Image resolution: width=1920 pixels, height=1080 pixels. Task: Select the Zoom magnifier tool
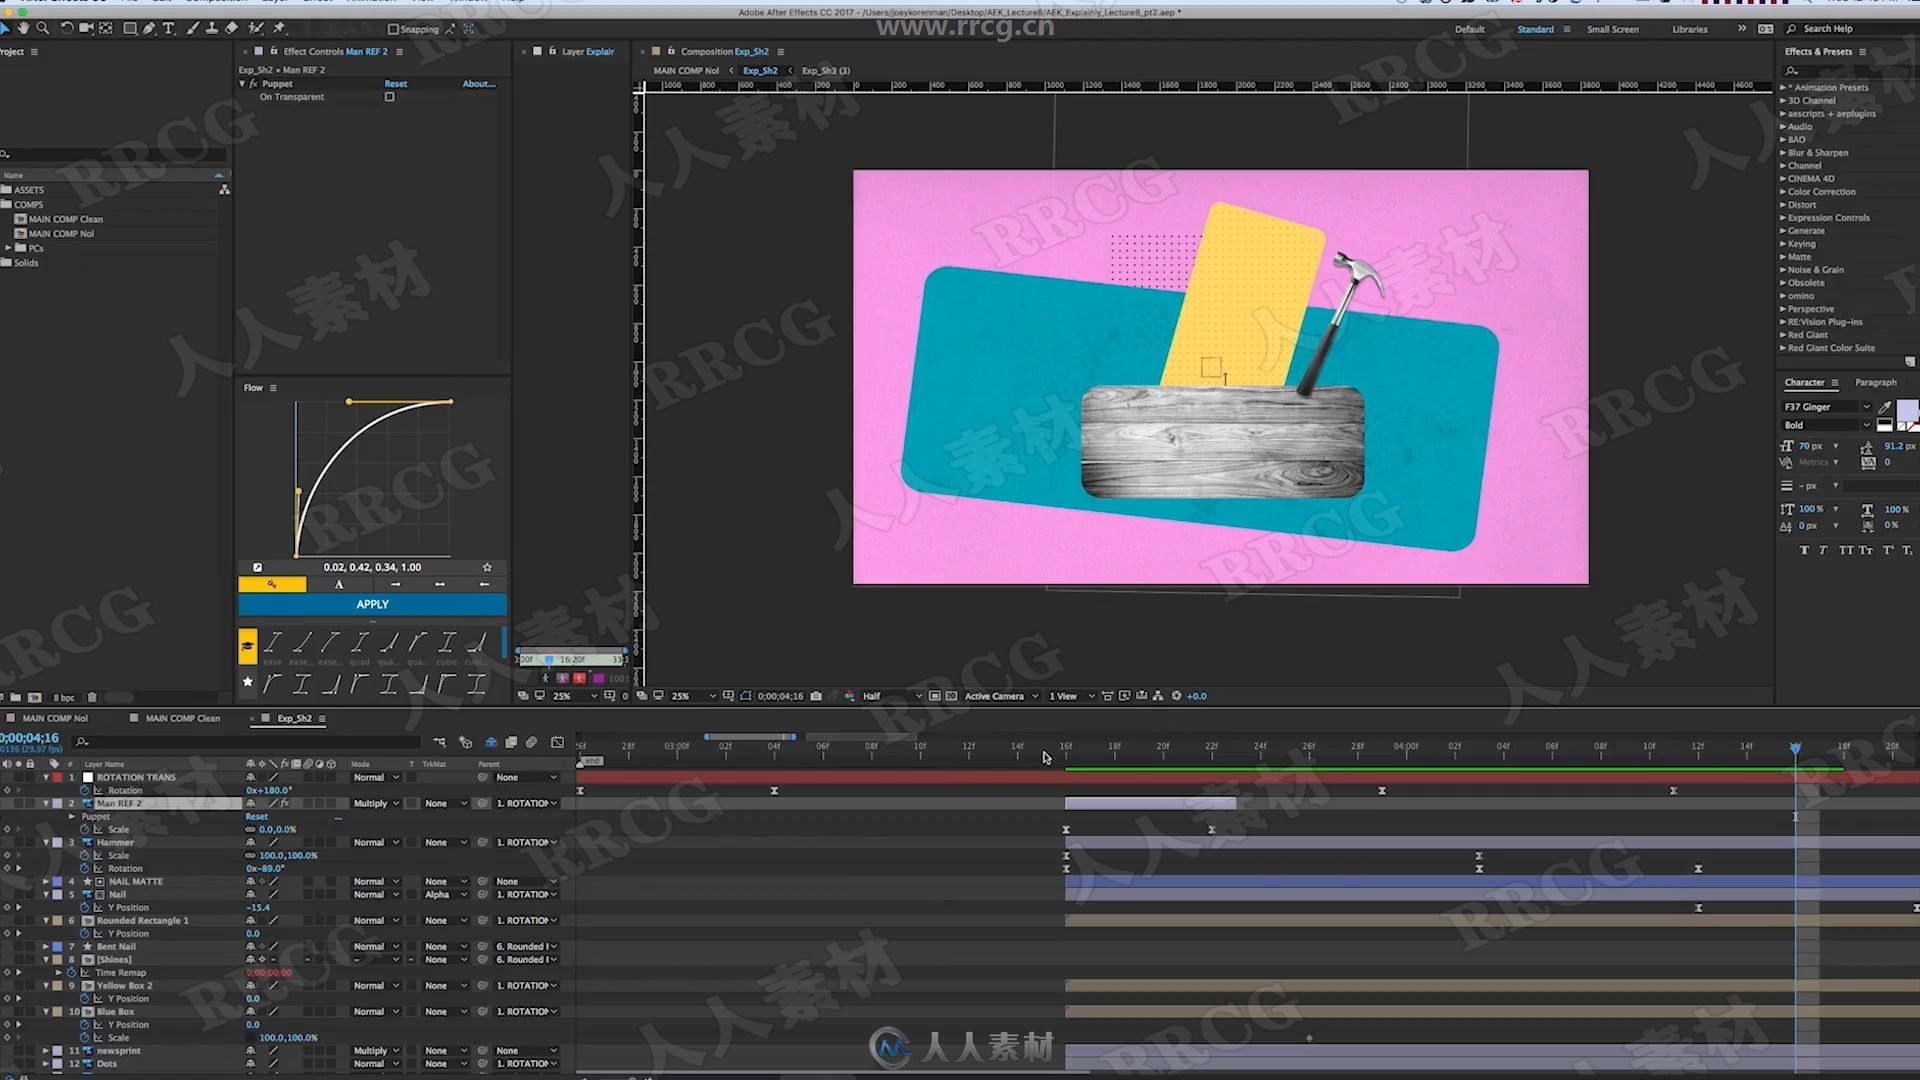(42, 28)
